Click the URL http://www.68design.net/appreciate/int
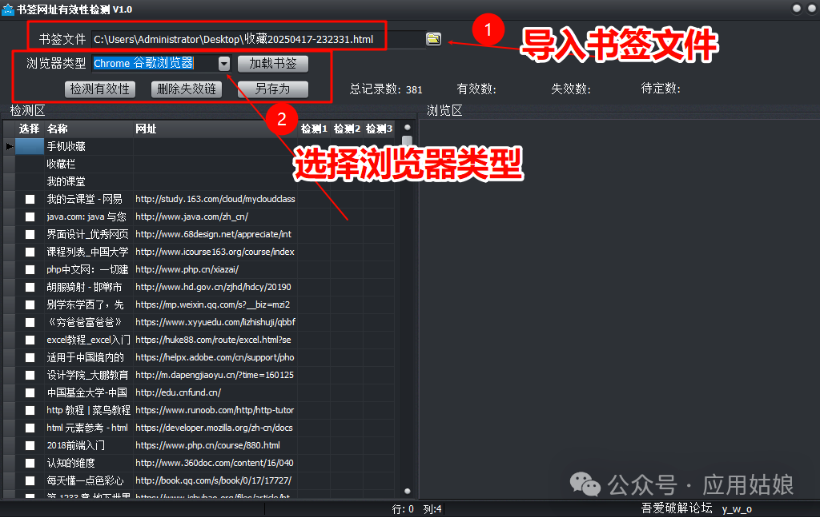This screenshot has width=820, height=517. [x=213, y=234]
